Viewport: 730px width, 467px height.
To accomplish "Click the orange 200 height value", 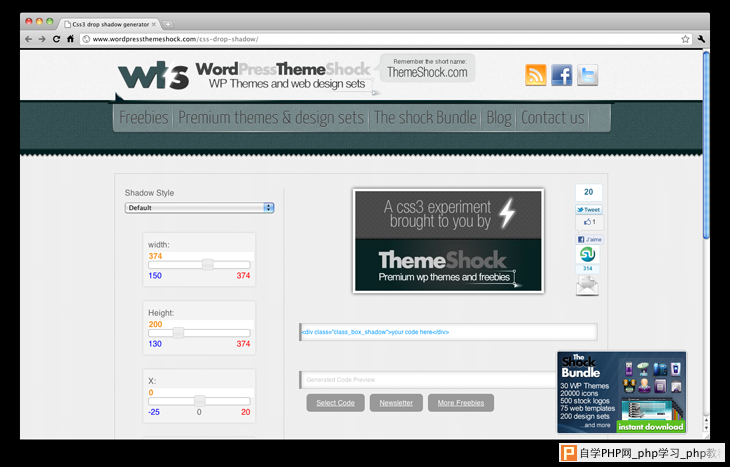I will pyautogui.click(x=155, y=325).
